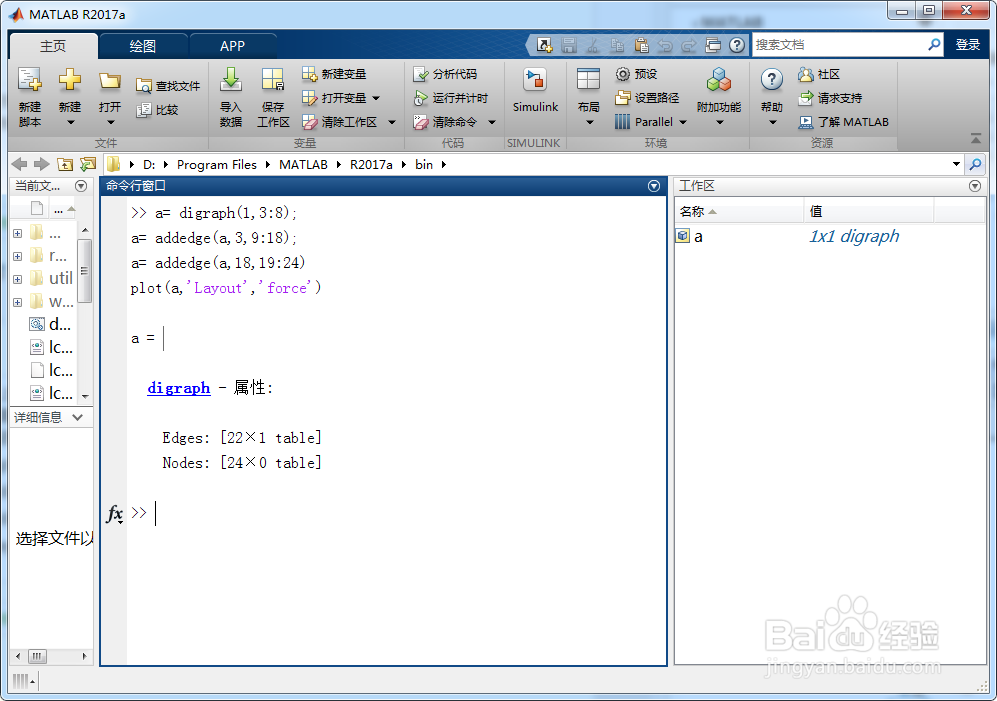The image size is (997, 701).
Task: Expand the Open Variable (打开变量) dropdown
Action: (x=376, y=98)
